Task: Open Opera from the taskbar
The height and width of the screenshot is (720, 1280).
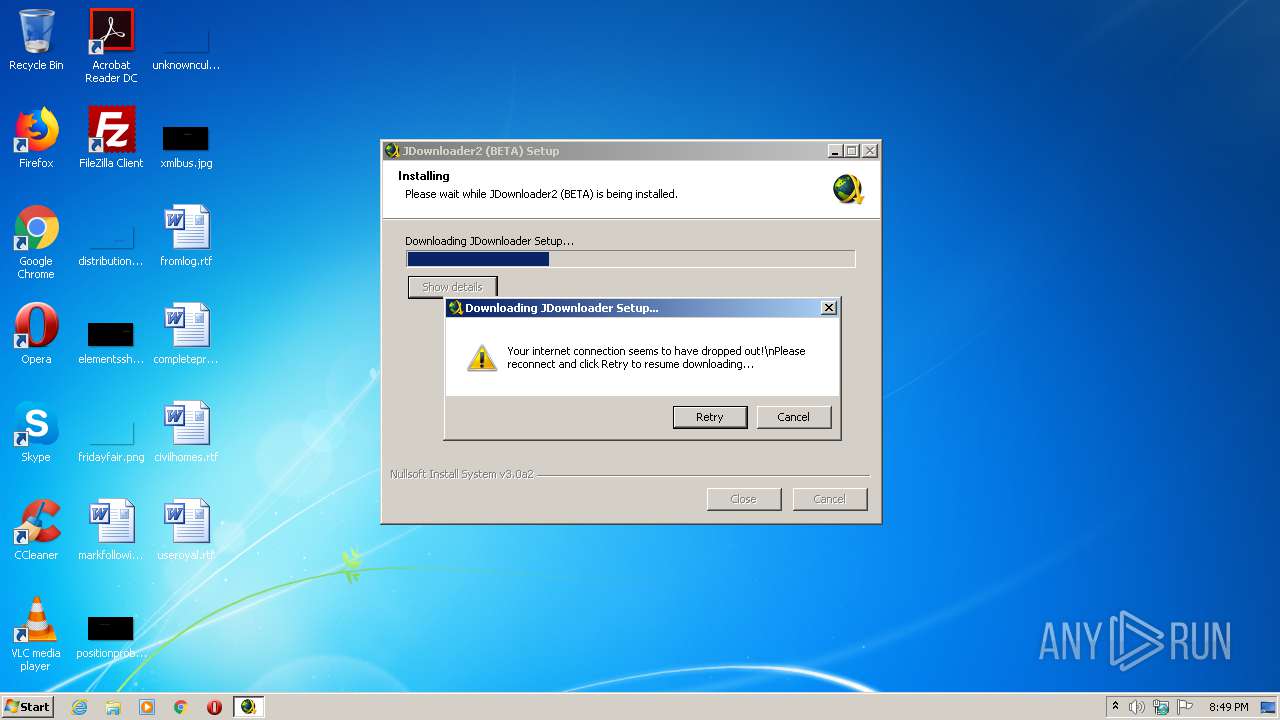Action: coord(214,707)
